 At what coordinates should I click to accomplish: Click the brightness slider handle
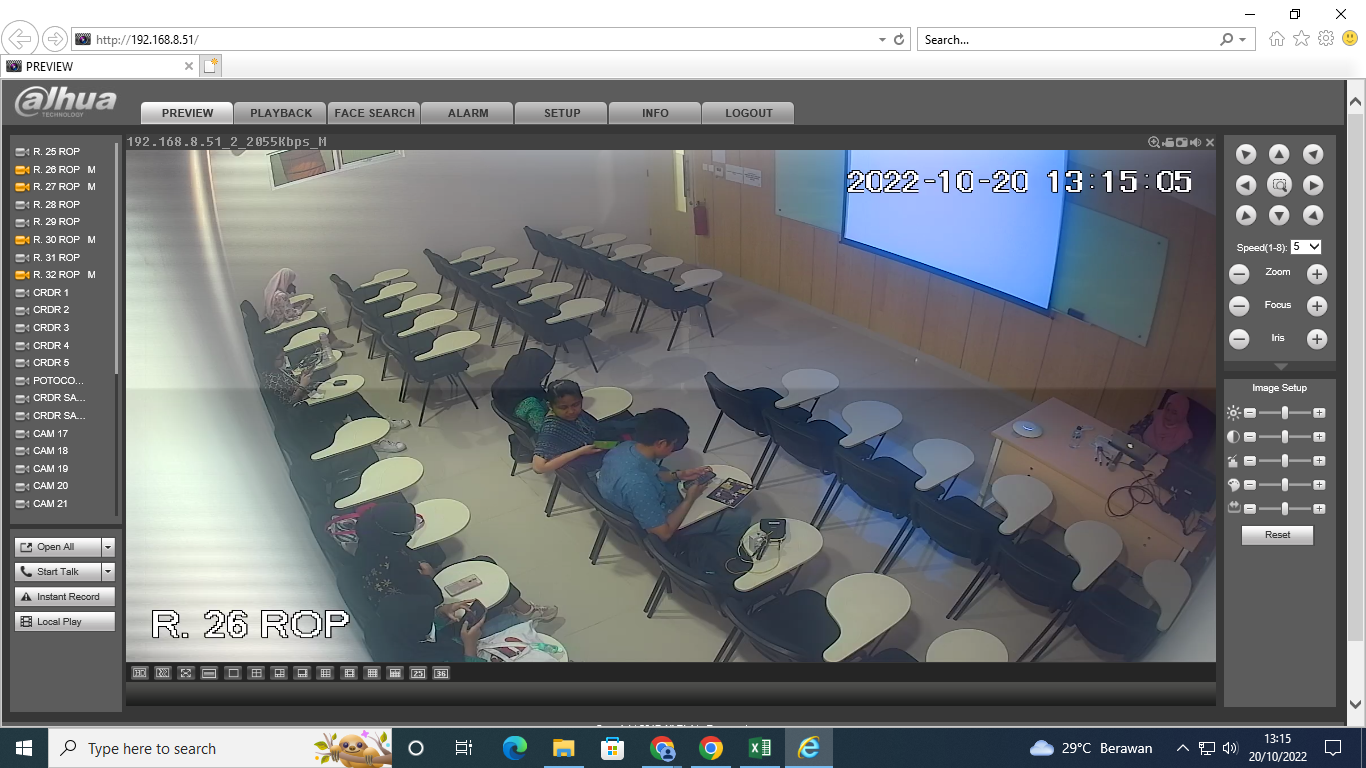(1285, 412)
